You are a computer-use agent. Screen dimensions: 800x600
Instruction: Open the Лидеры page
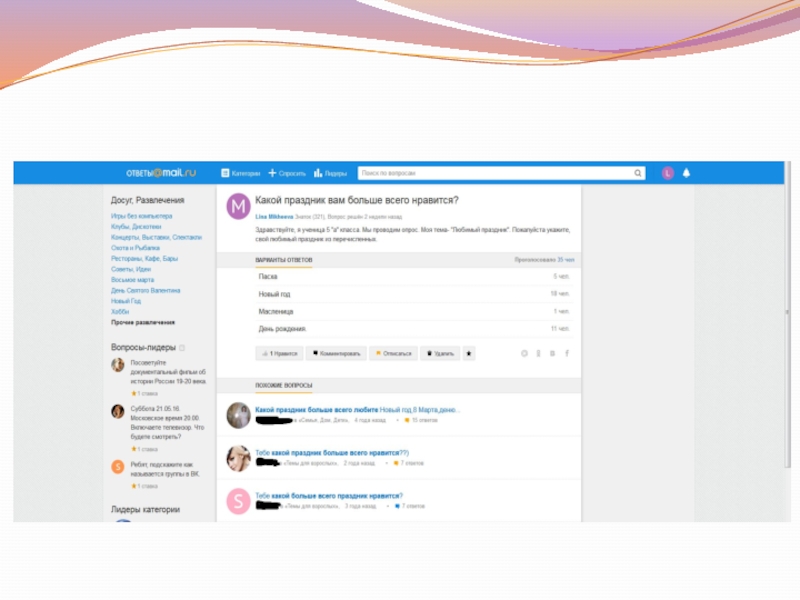pyautogui.click(x=331, y=173)
